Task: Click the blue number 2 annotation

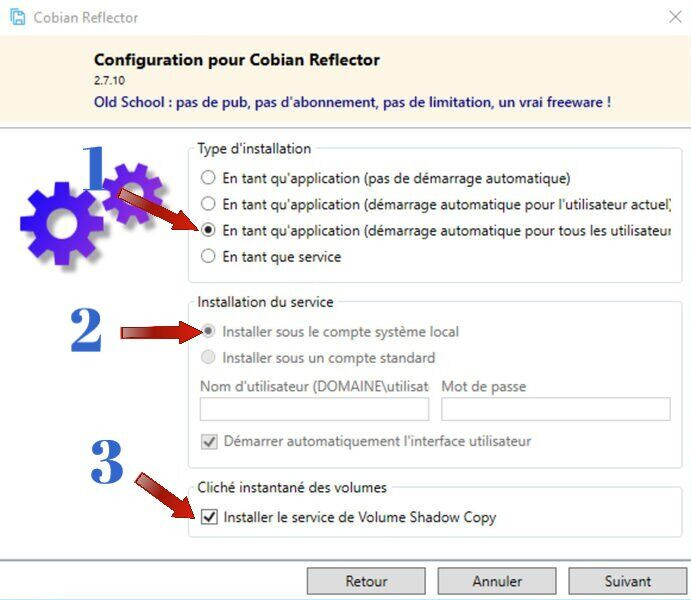Action: pyautogui.click(x=86, y=330)
